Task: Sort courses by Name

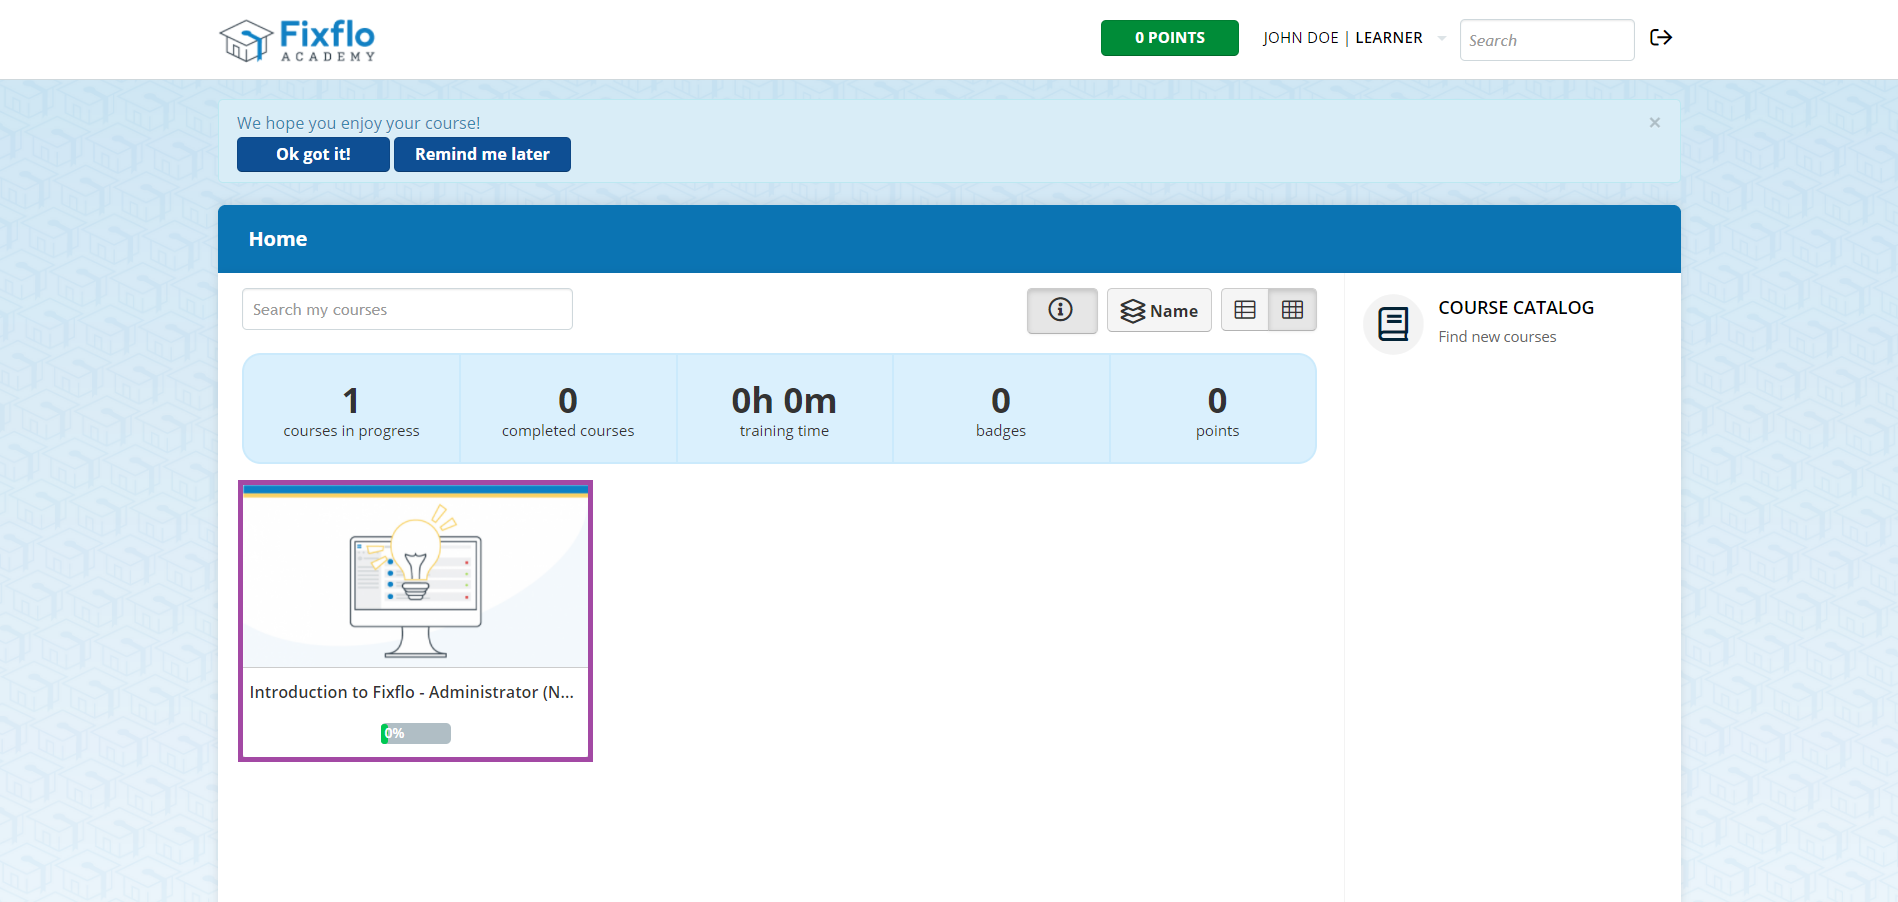Action: (x=1159, y=311)
